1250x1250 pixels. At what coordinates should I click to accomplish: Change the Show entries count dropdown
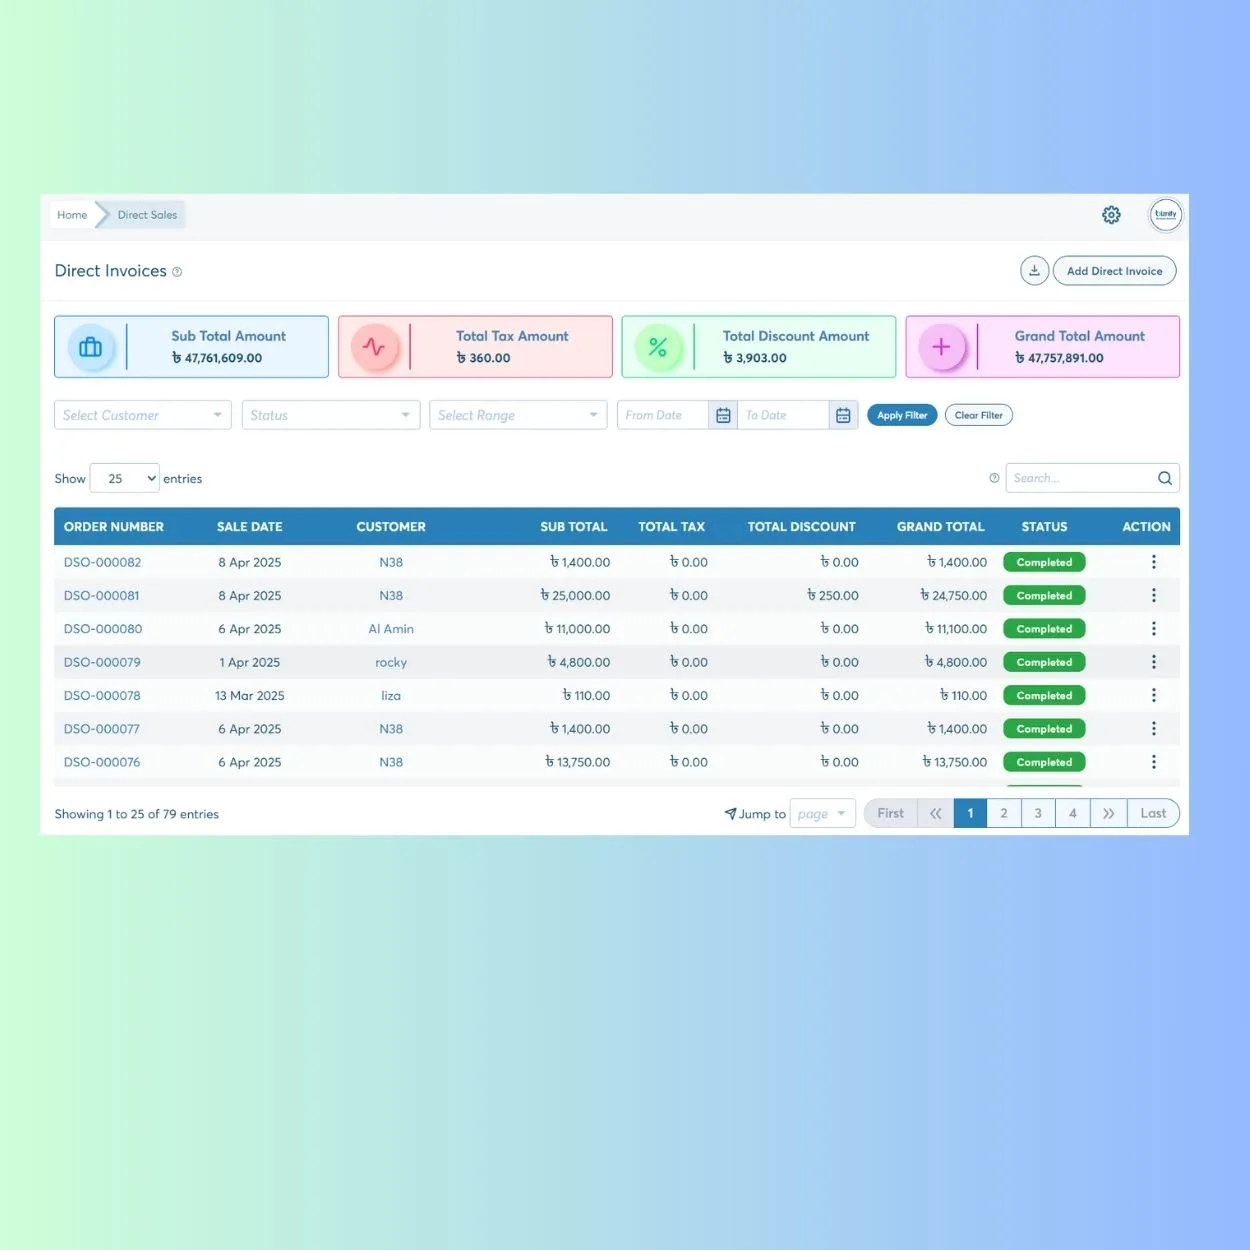tap(124, 478)
